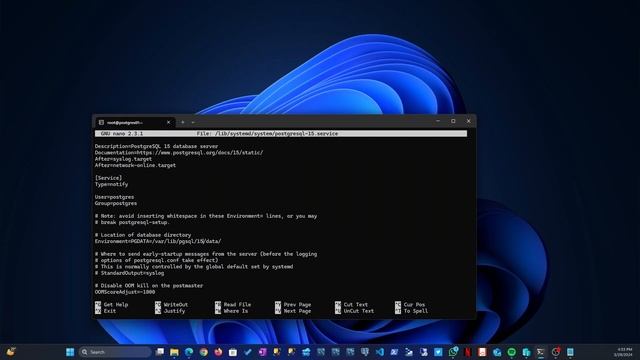The width and height of the screenshot is (640, 360).
Task: Click the '# Location of database directory' comment
Action: click(143, 235)
